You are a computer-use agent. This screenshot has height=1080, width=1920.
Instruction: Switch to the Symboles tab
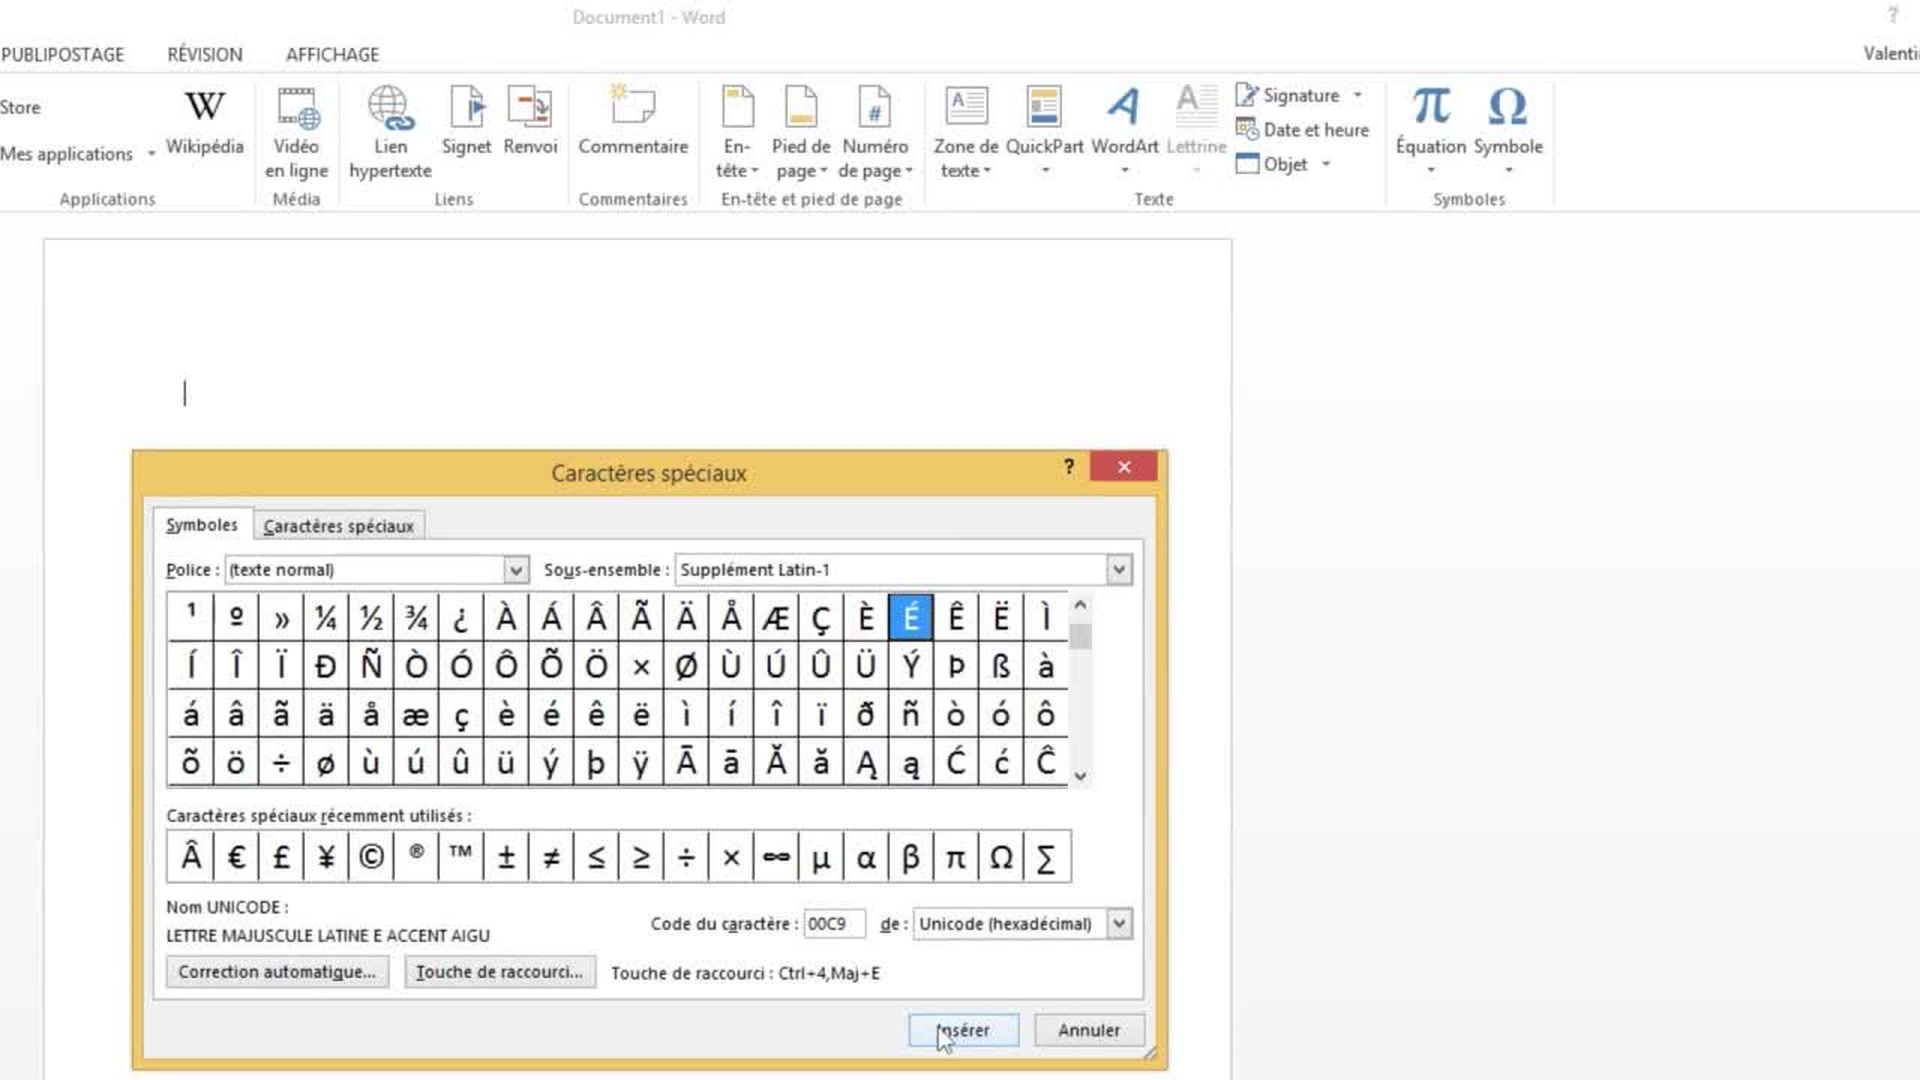tap(200, 525)
